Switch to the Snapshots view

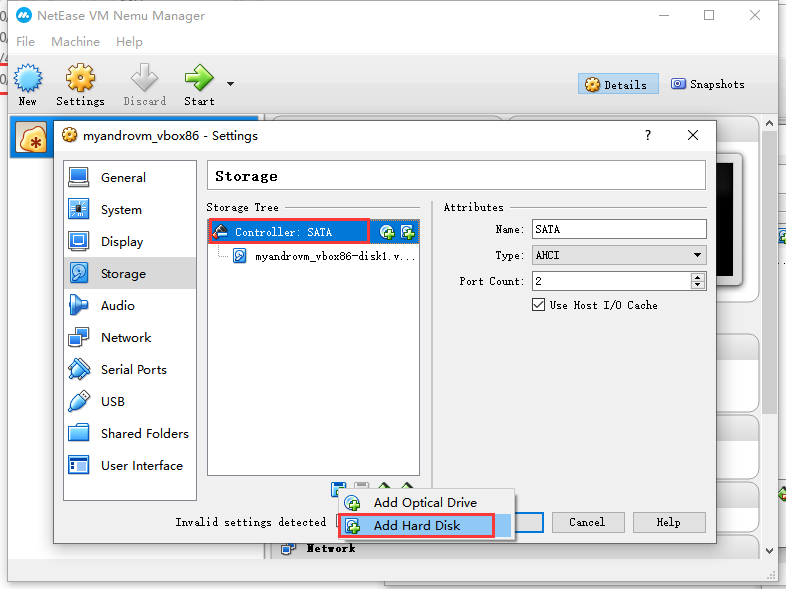point(708,84)
